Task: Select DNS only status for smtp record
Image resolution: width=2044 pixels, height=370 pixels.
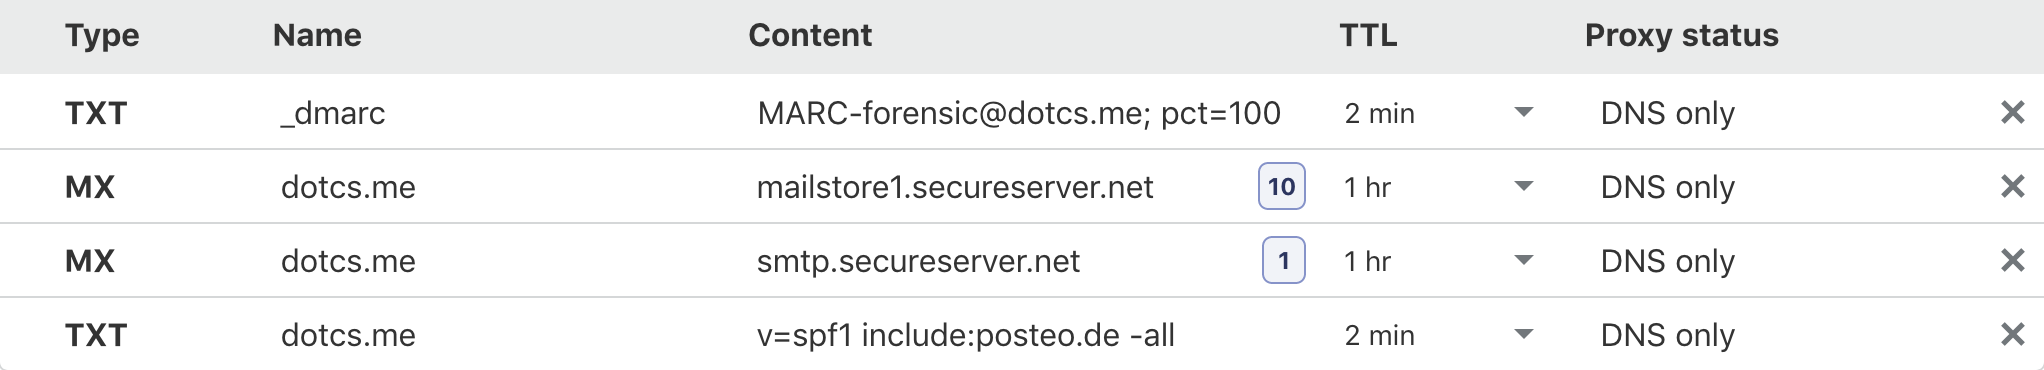Action: tap(1667, 261)
